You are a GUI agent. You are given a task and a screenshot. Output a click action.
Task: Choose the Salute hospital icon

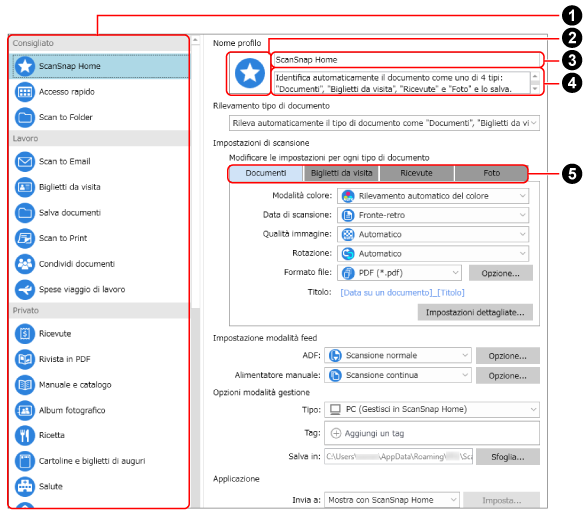tap(25, 486)
